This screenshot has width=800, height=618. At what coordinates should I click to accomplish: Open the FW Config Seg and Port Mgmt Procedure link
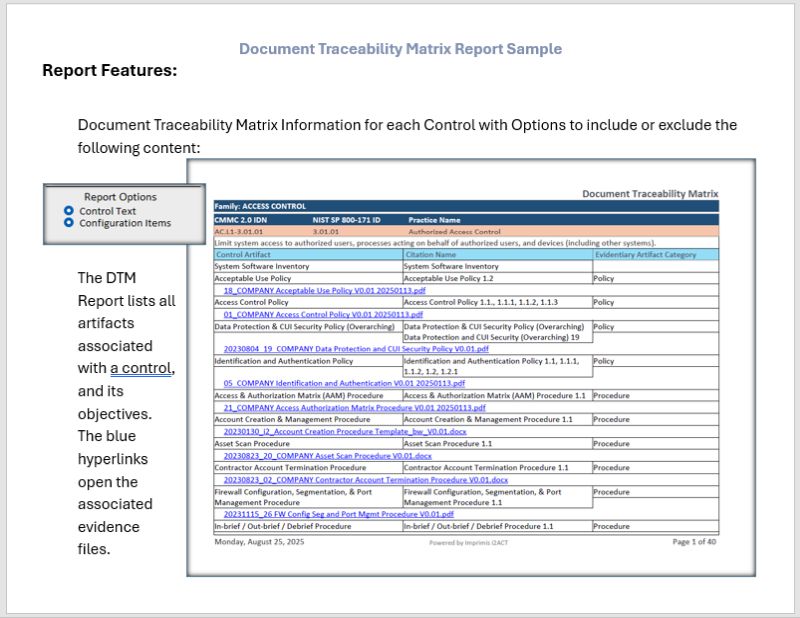click(339, 514)
